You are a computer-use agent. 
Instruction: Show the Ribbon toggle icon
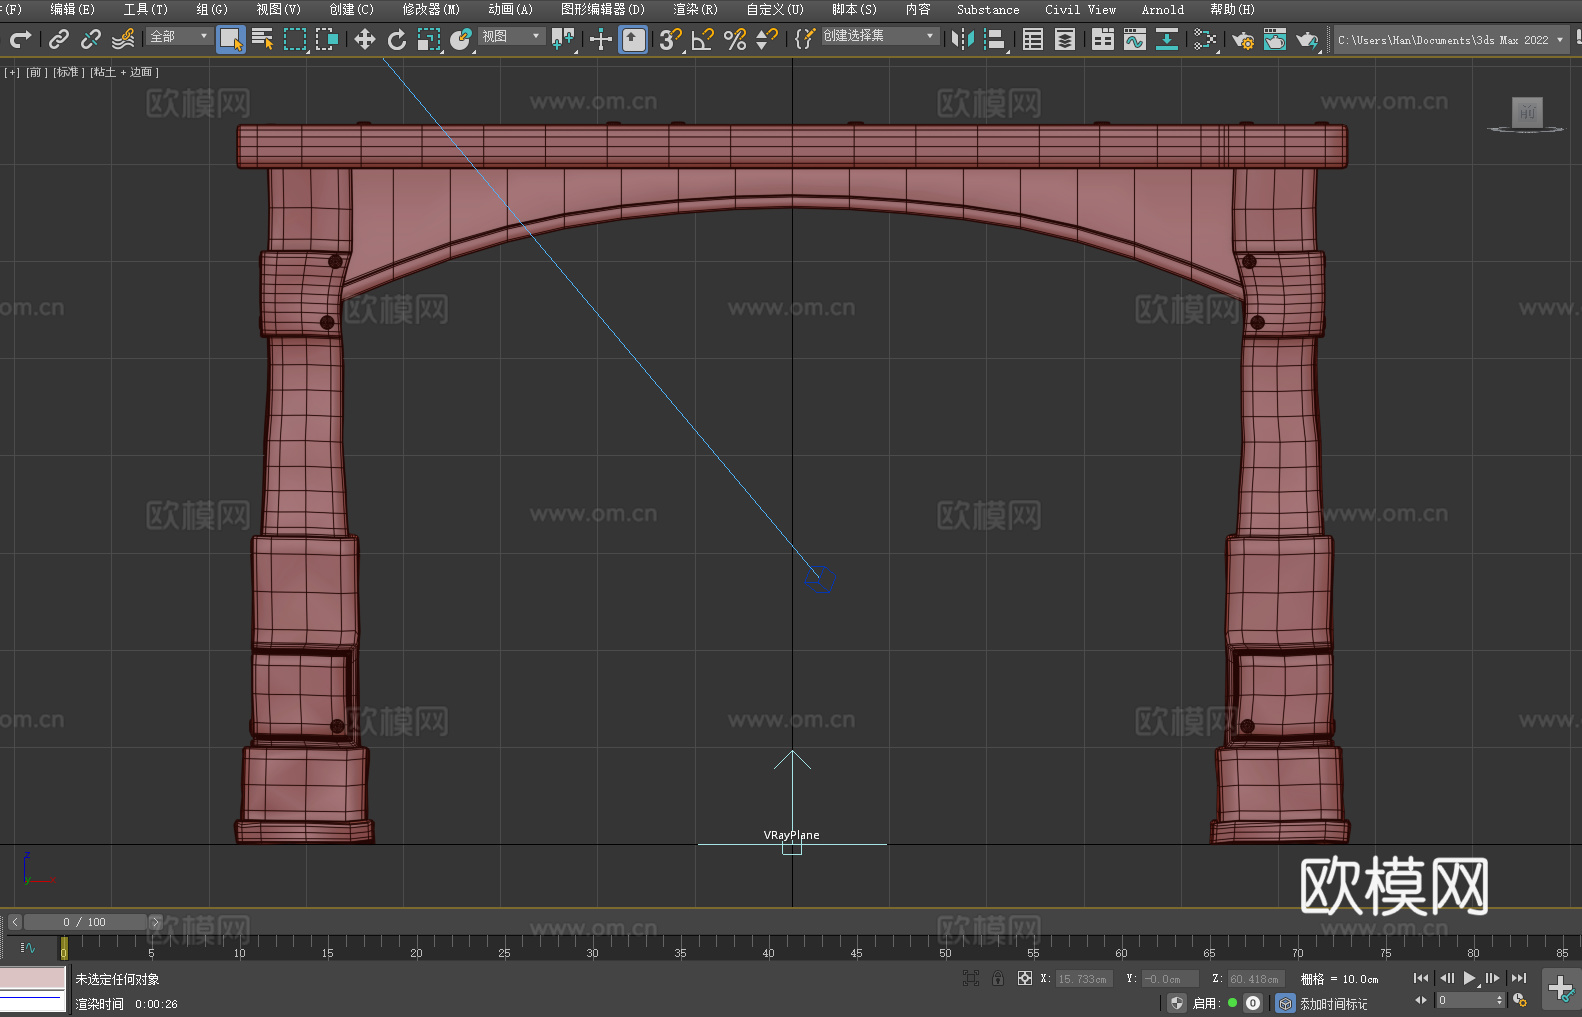tap(1103, 39)
